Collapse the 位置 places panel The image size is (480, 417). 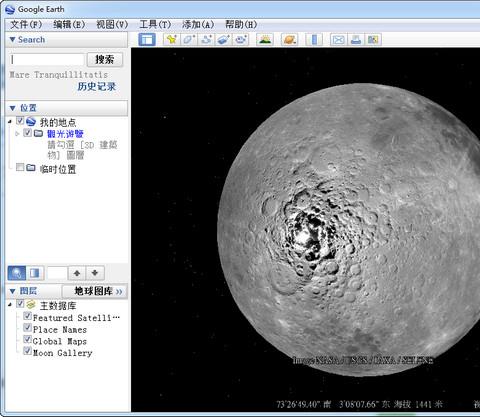(x=13, y=108)
